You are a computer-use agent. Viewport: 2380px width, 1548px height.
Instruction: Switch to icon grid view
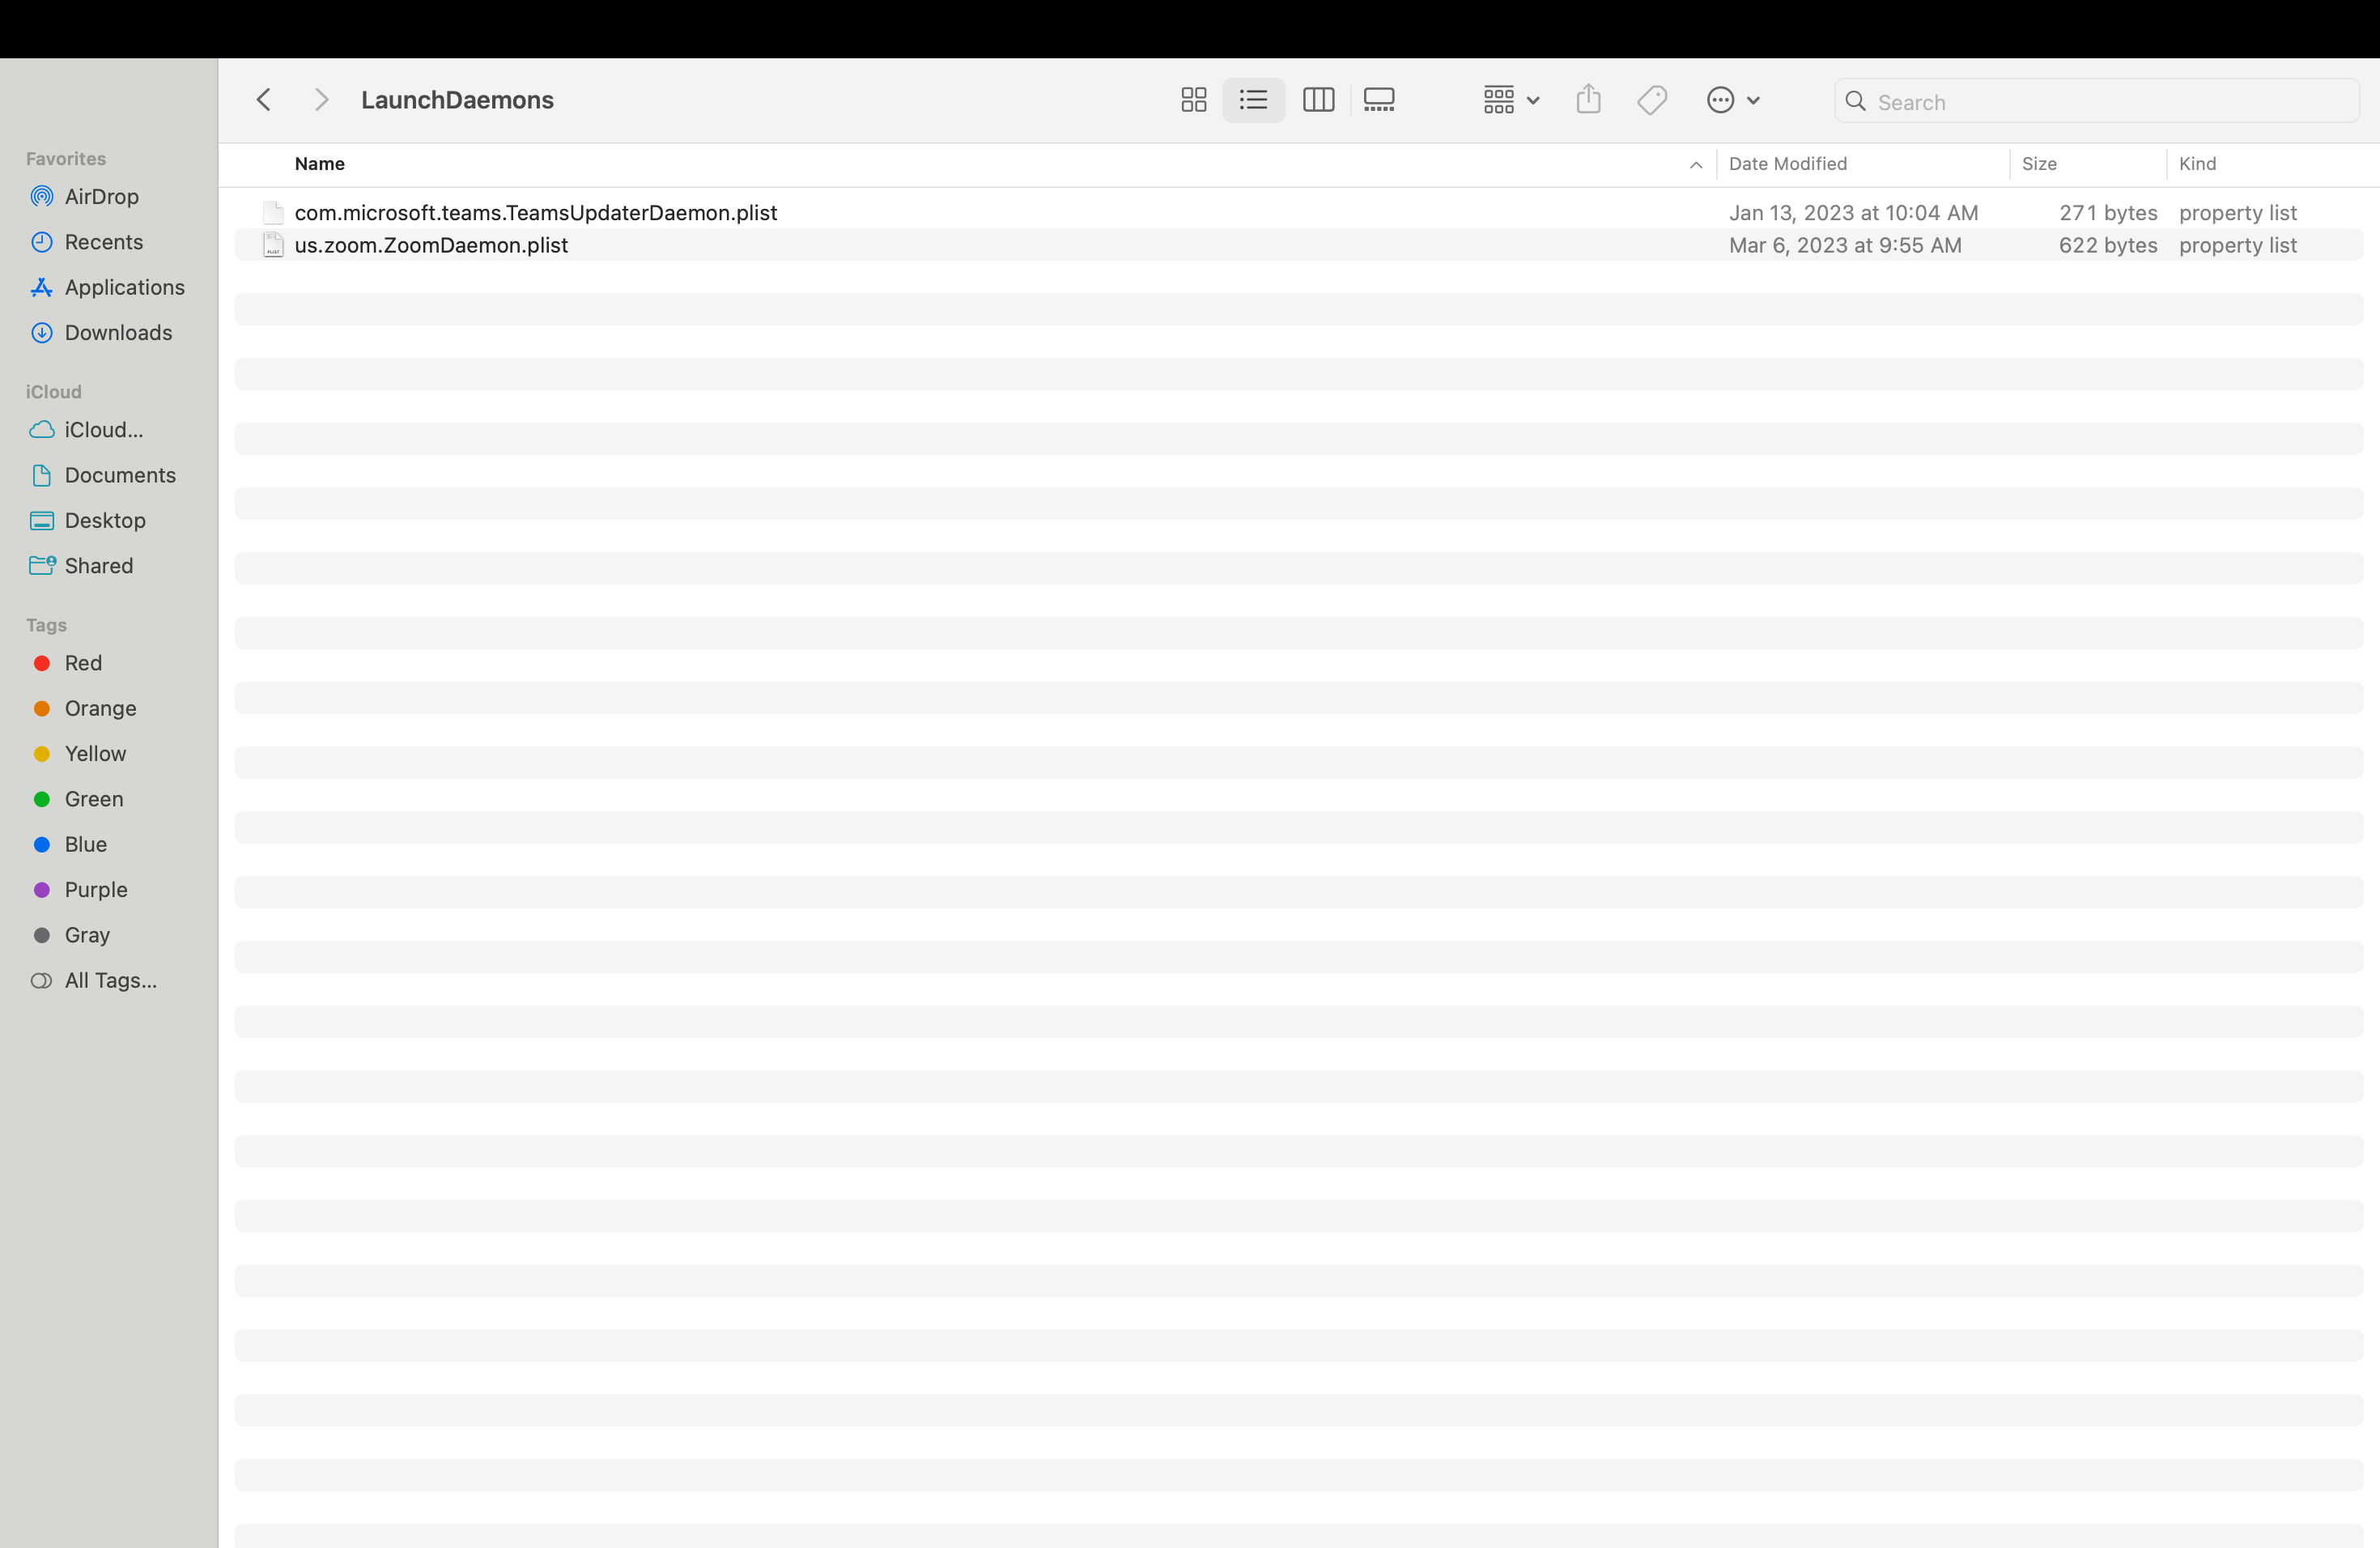pyautogui.click(x=1193, y=100)
